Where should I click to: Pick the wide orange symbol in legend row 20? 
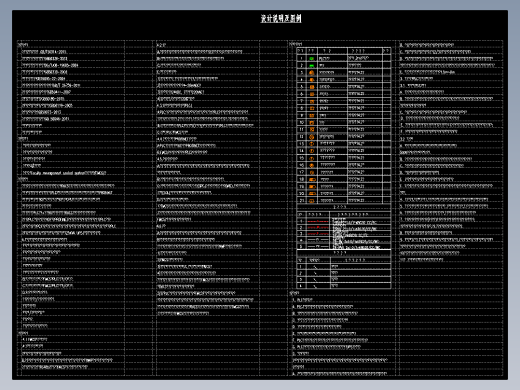click(x=312, y=193)
